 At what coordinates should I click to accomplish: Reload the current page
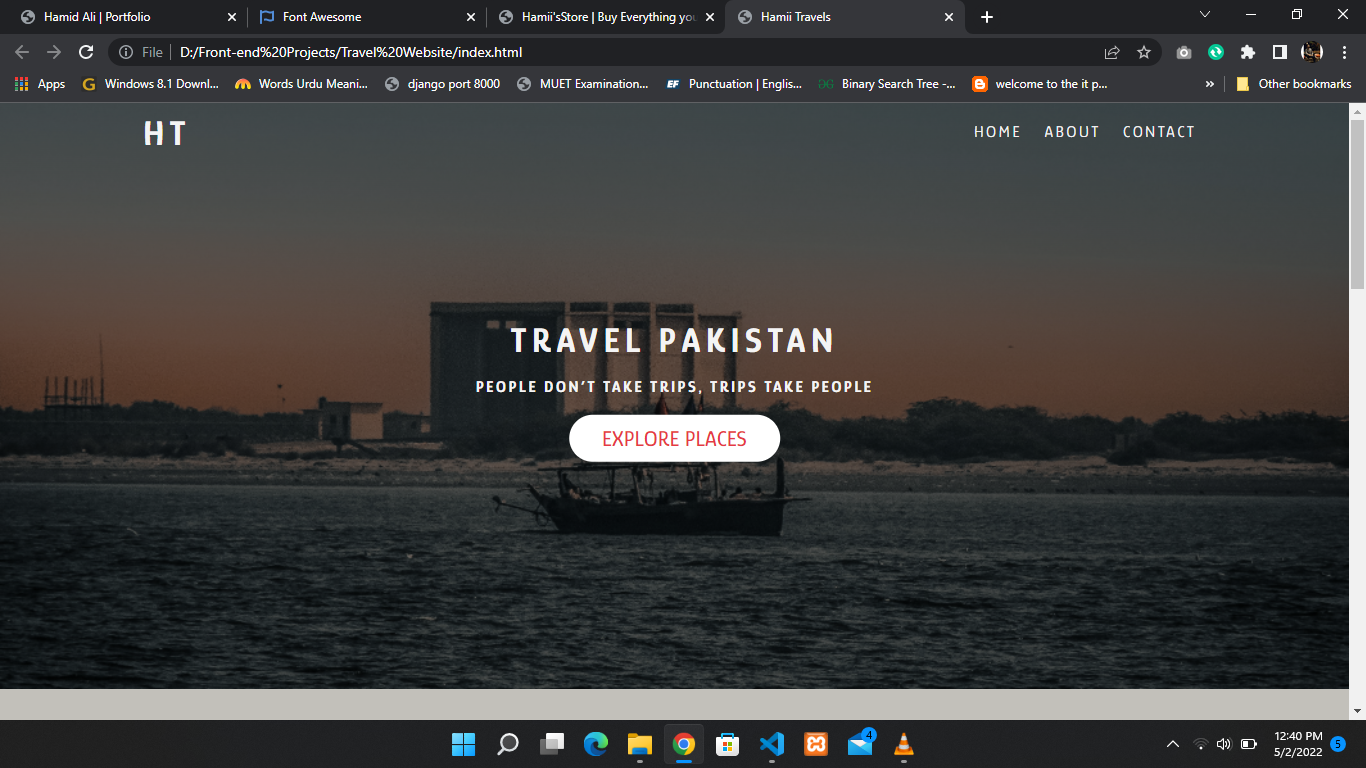(86, 52)
